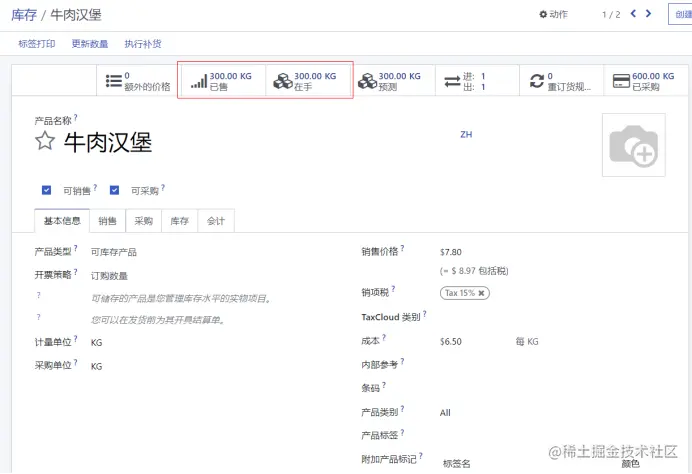Open the 已售 300.00 KG sales stat
692x474 pixels.
click(x=223, y=81)
